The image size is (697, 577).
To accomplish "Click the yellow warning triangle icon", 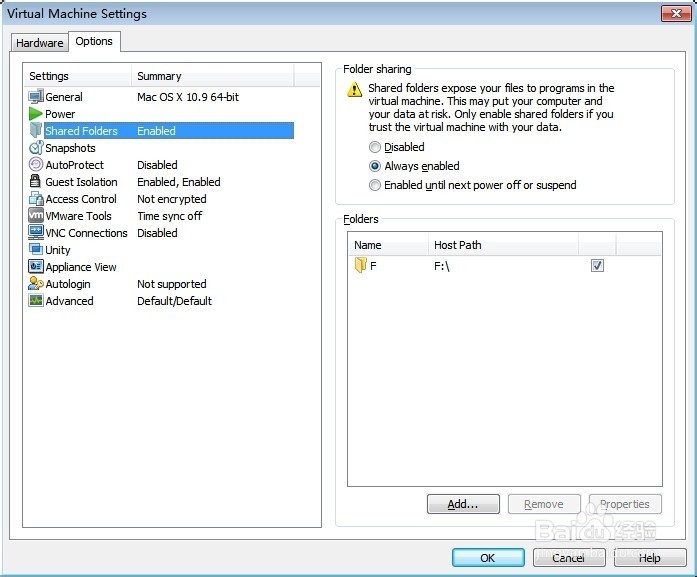I will [354, 89].
